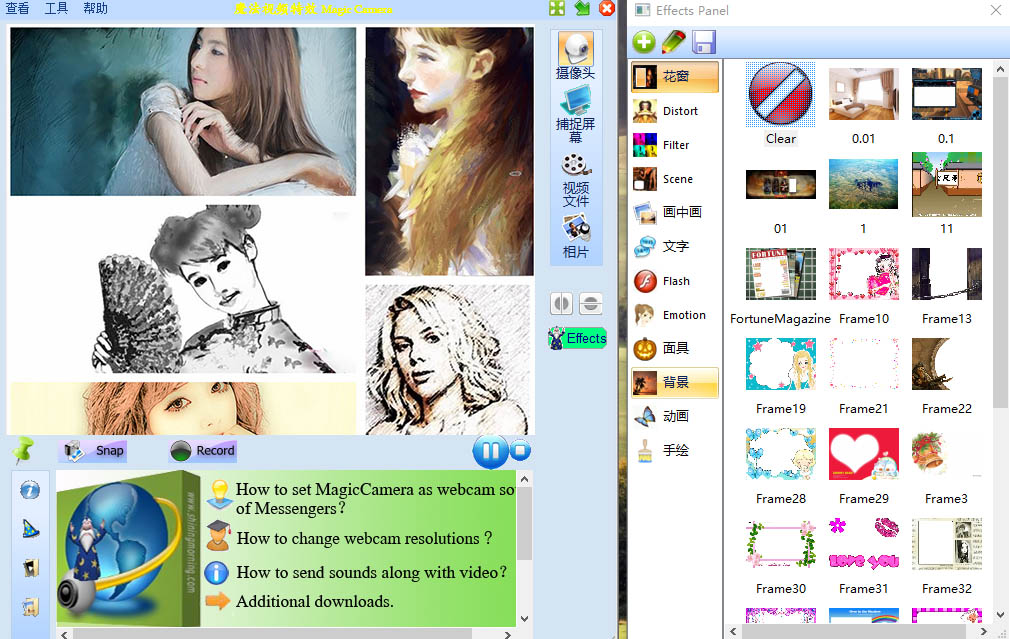The height and width of the screenshot is (639, 1010).
Task: Apply the Frame21 thumbnail
Action: [x=863, y=365]
